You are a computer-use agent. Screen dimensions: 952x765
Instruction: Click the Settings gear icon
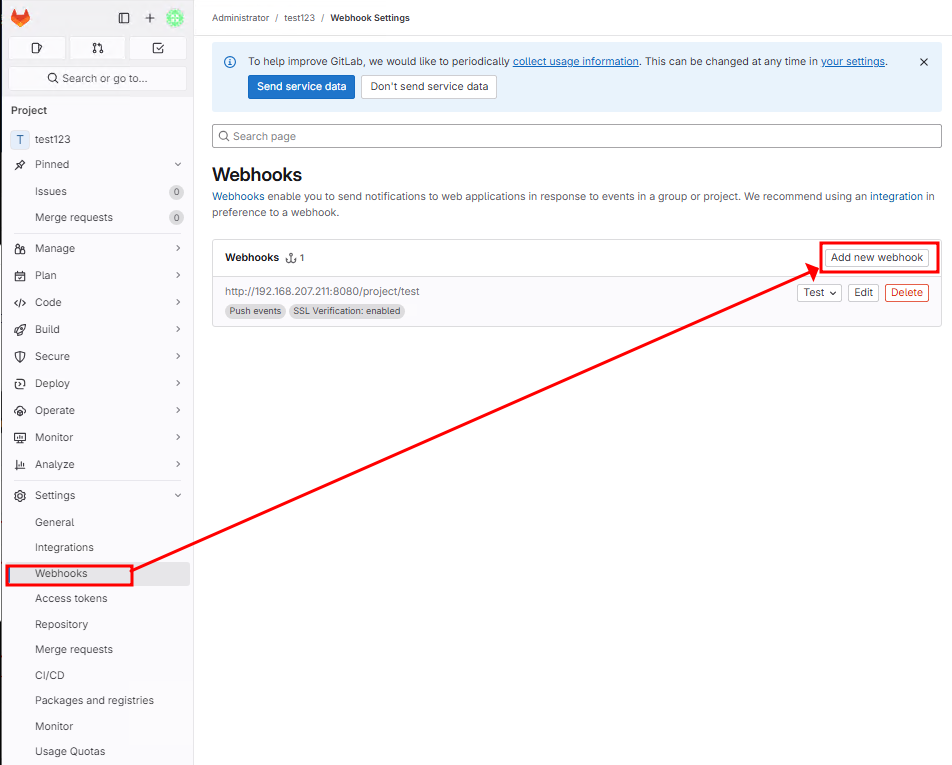pyautogui.click(x=20, y=496)
